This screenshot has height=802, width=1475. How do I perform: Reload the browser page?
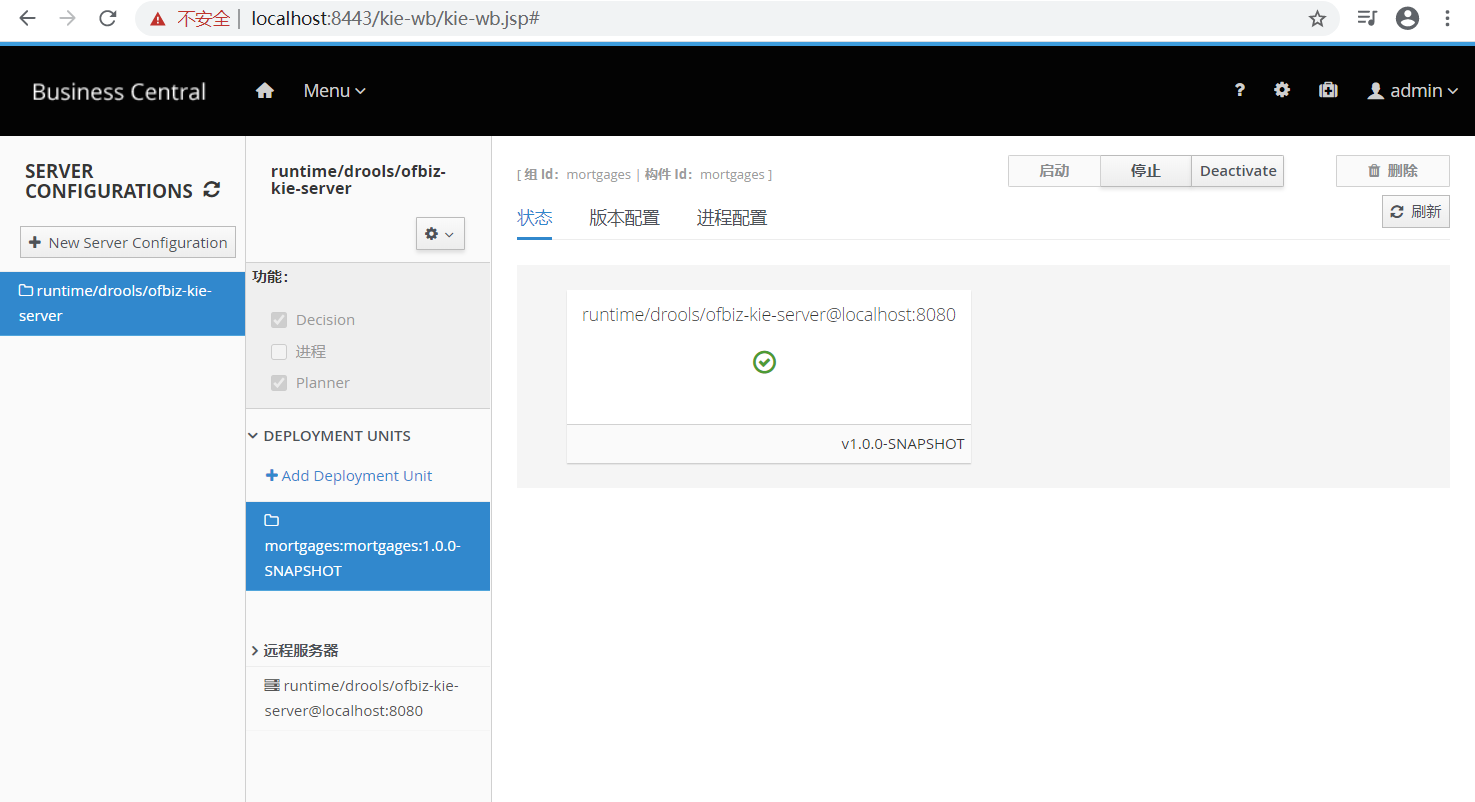coord(108,18)
